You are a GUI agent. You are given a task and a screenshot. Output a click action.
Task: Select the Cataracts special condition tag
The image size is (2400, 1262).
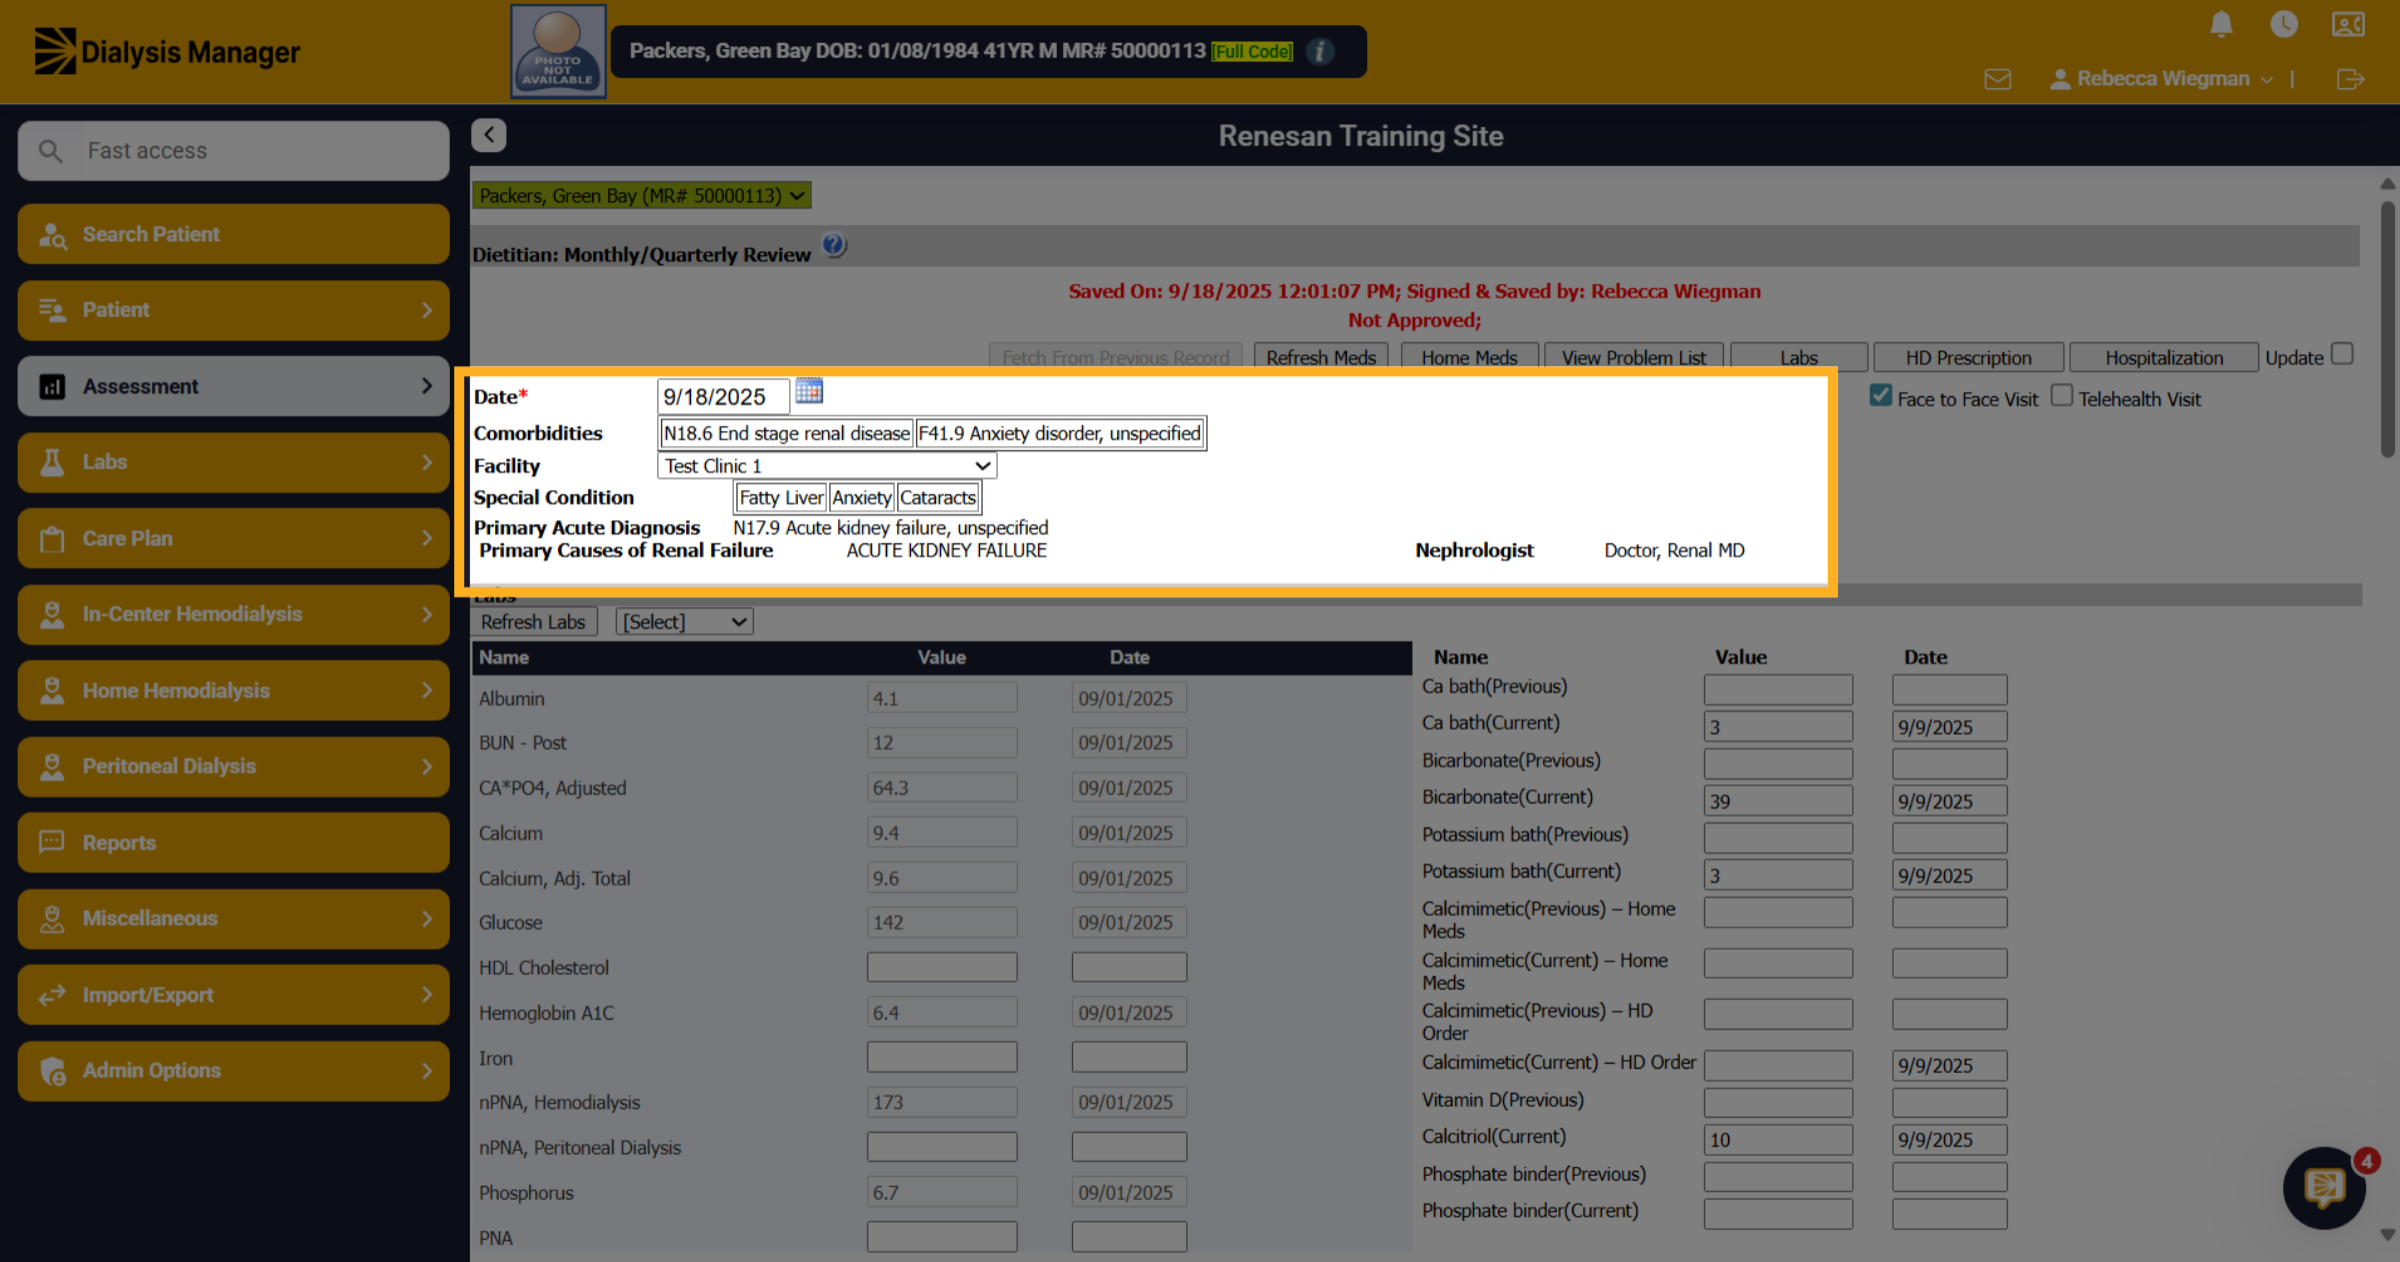pyautogui.click(x=938, y=498)
